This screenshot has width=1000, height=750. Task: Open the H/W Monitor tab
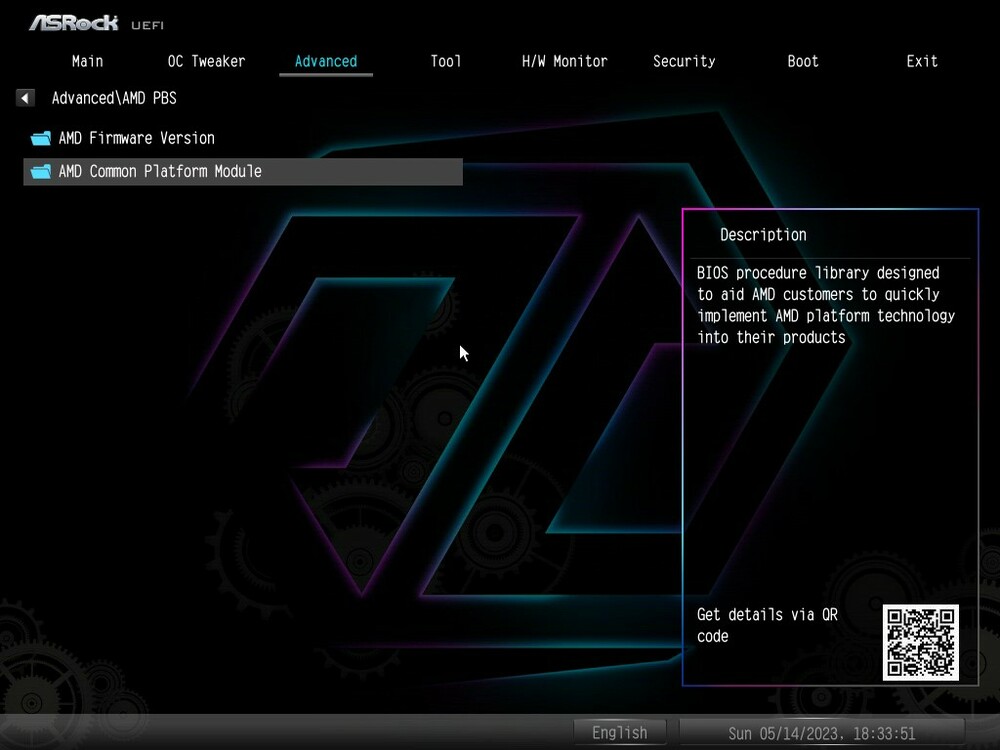564,61
